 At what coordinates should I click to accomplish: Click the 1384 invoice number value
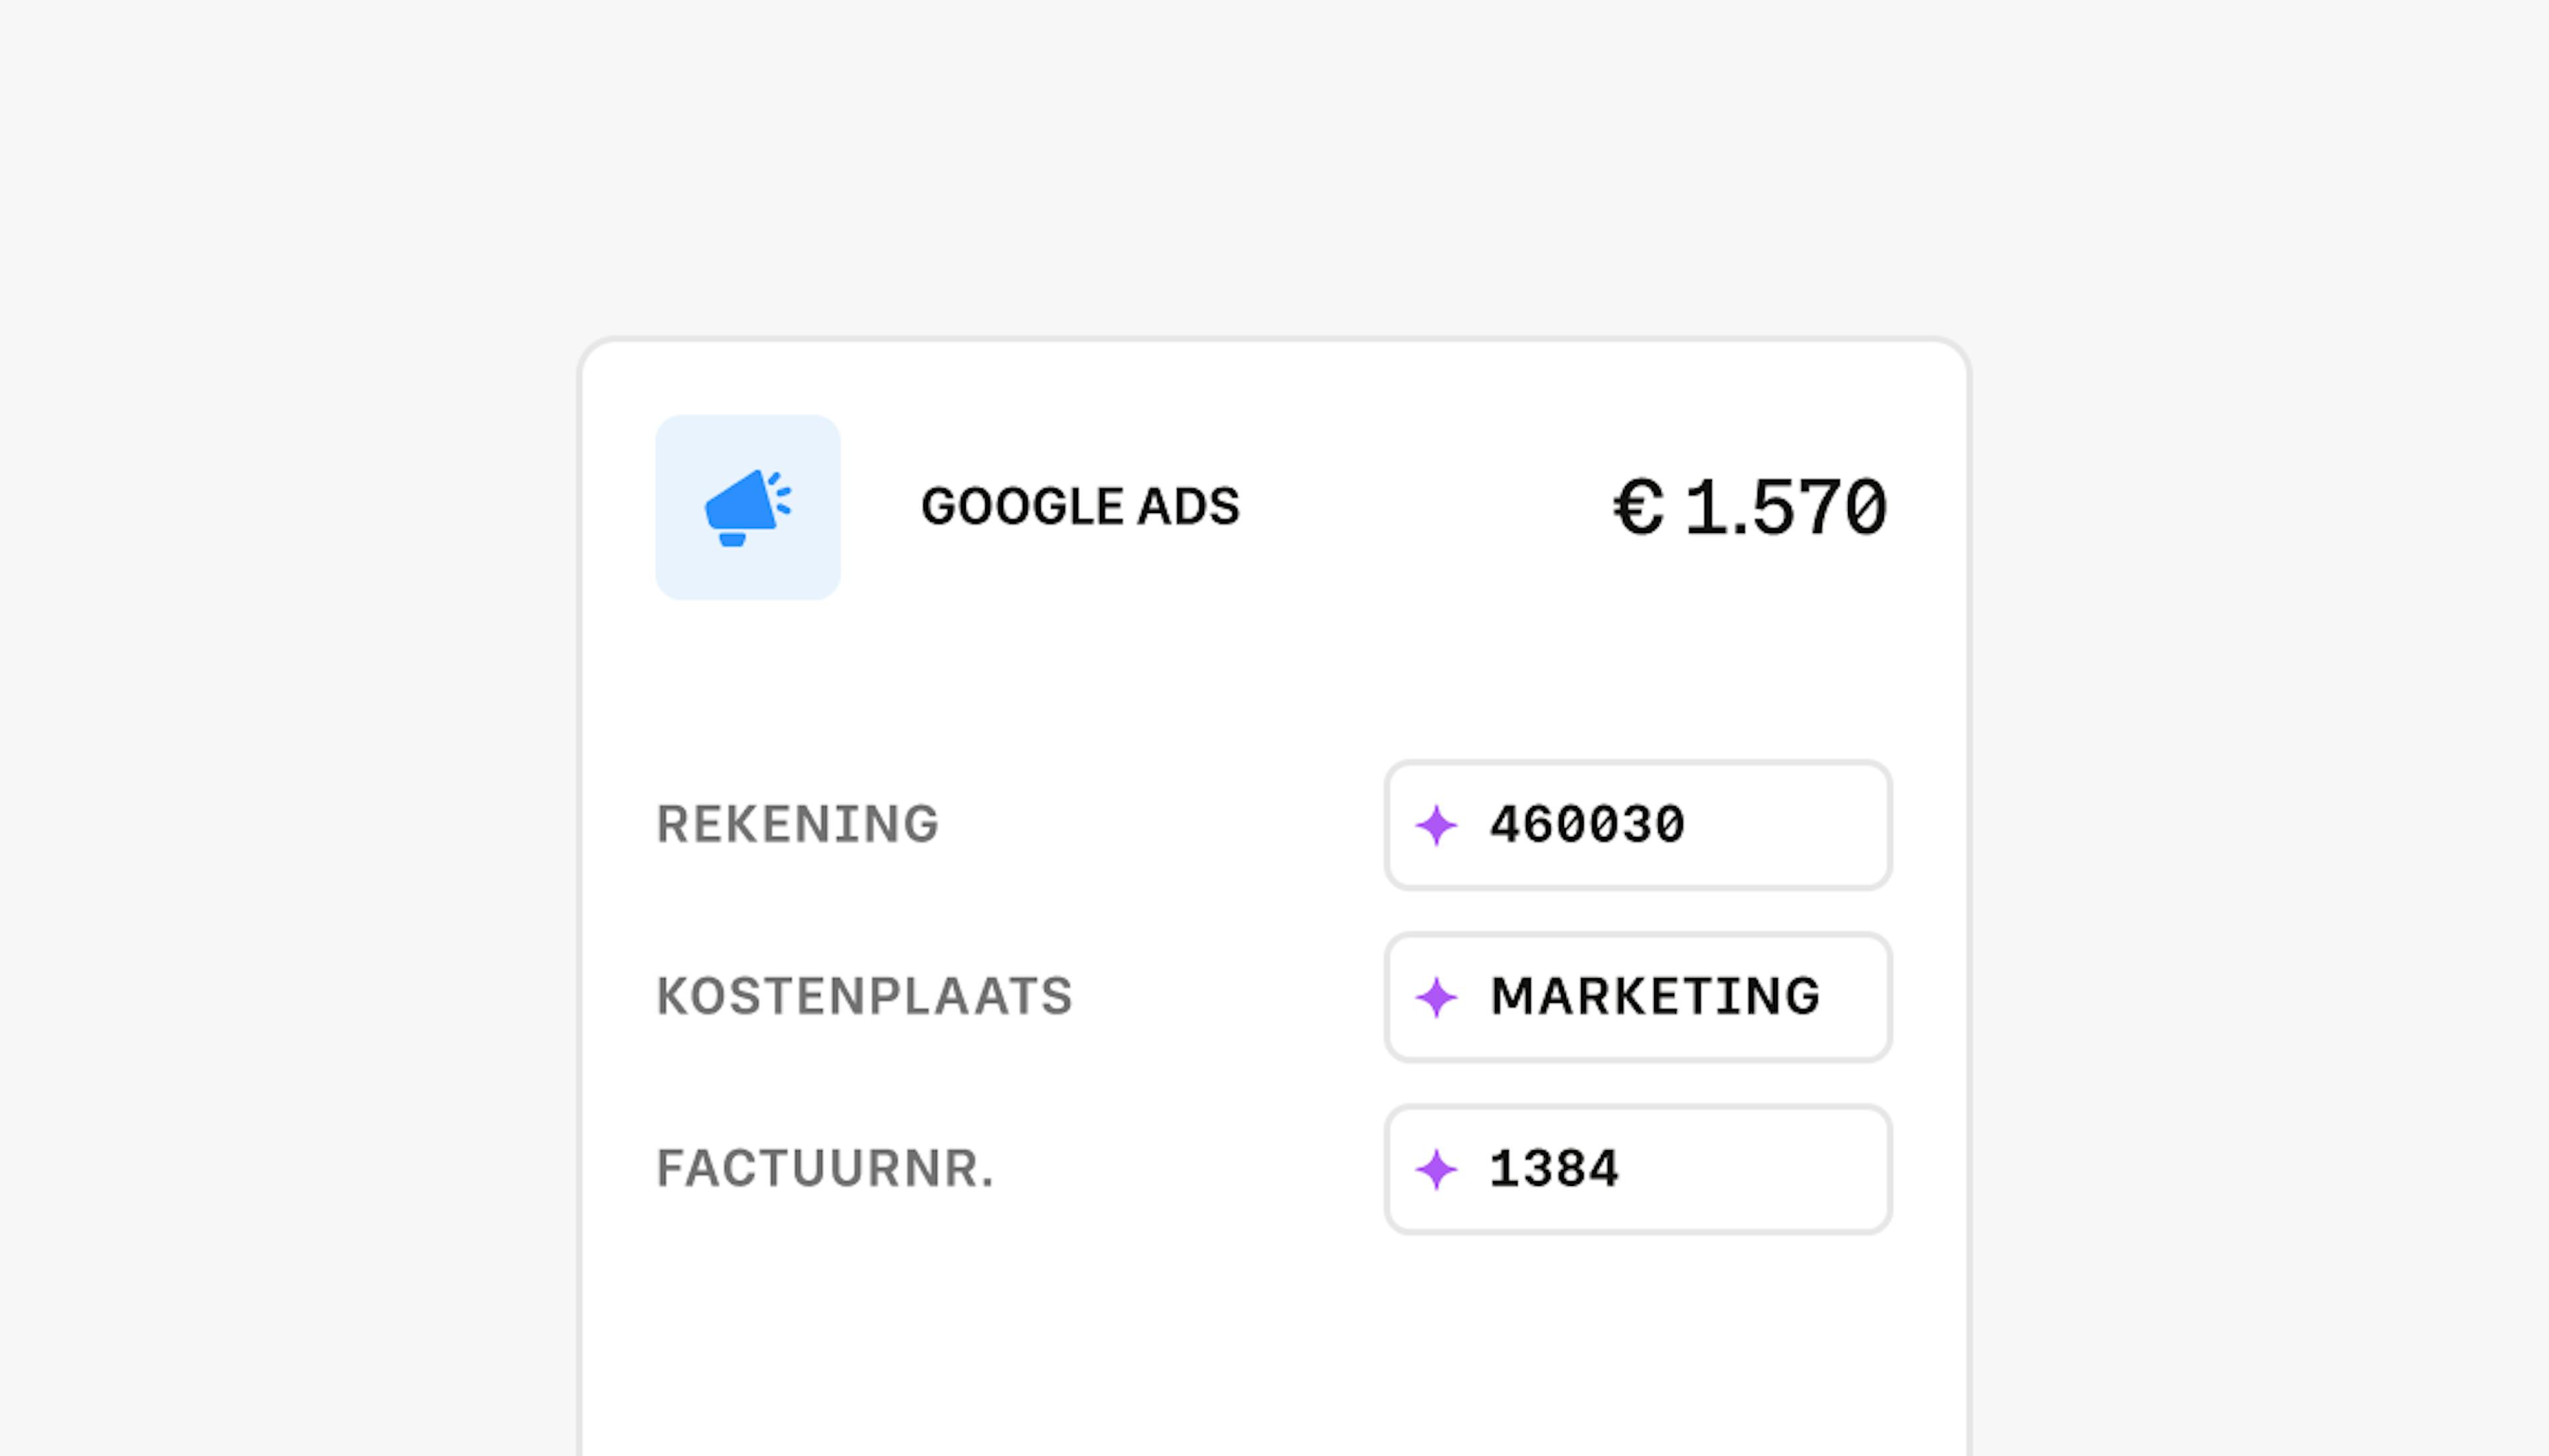point(1555,1168)
